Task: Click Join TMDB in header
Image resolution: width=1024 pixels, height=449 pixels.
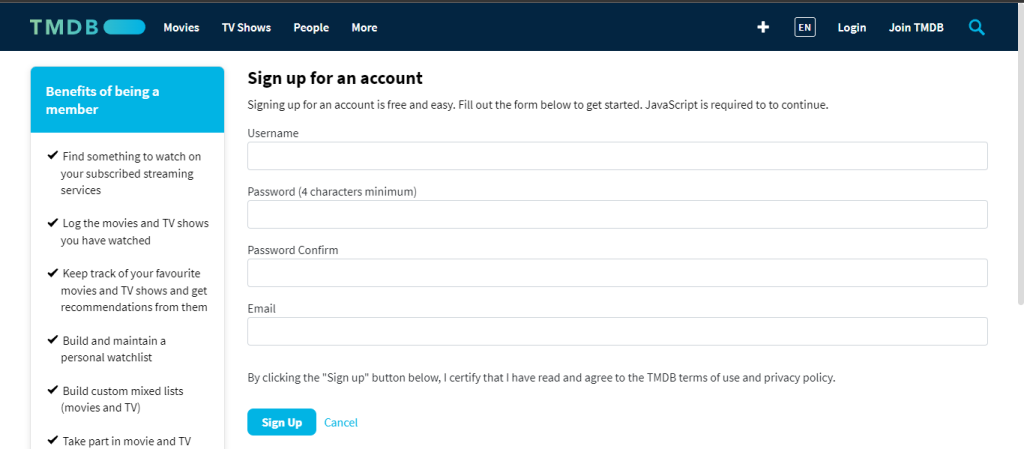Action: (x=916, y=27)
